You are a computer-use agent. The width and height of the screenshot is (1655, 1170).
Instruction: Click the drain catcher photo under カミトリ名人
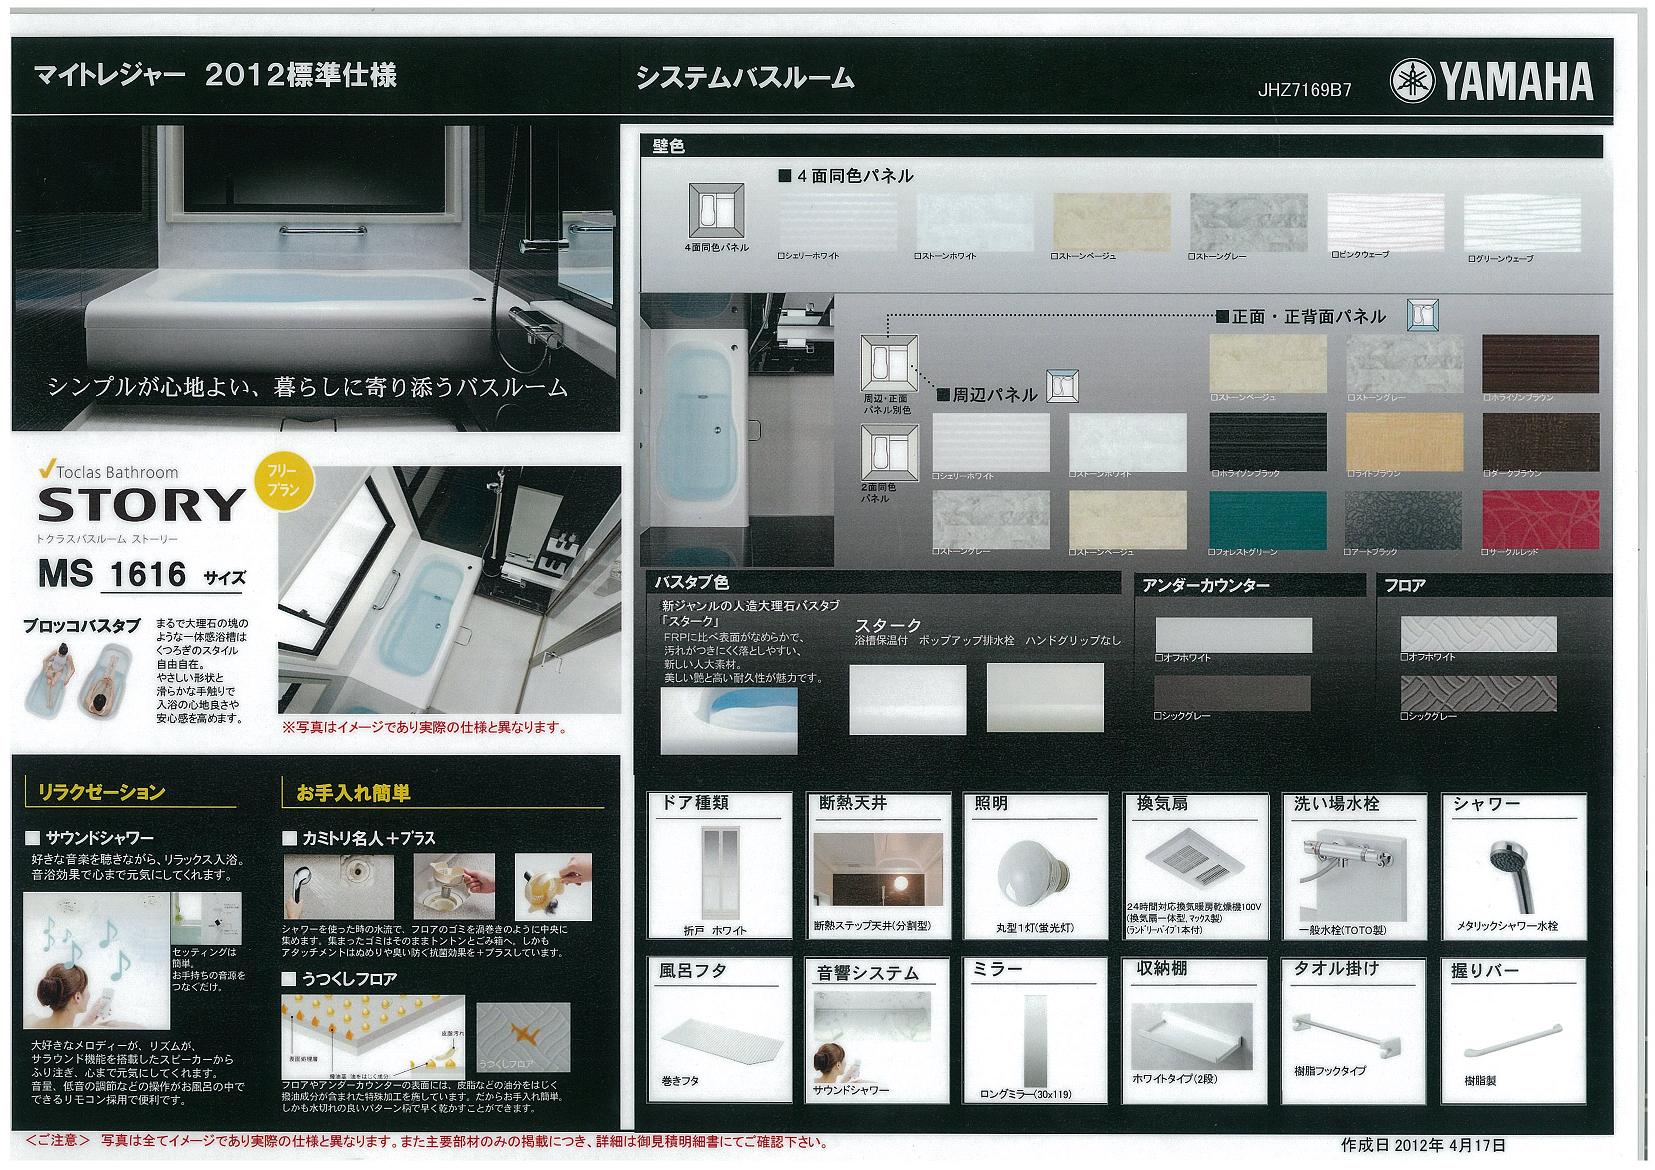pos(453,886)
